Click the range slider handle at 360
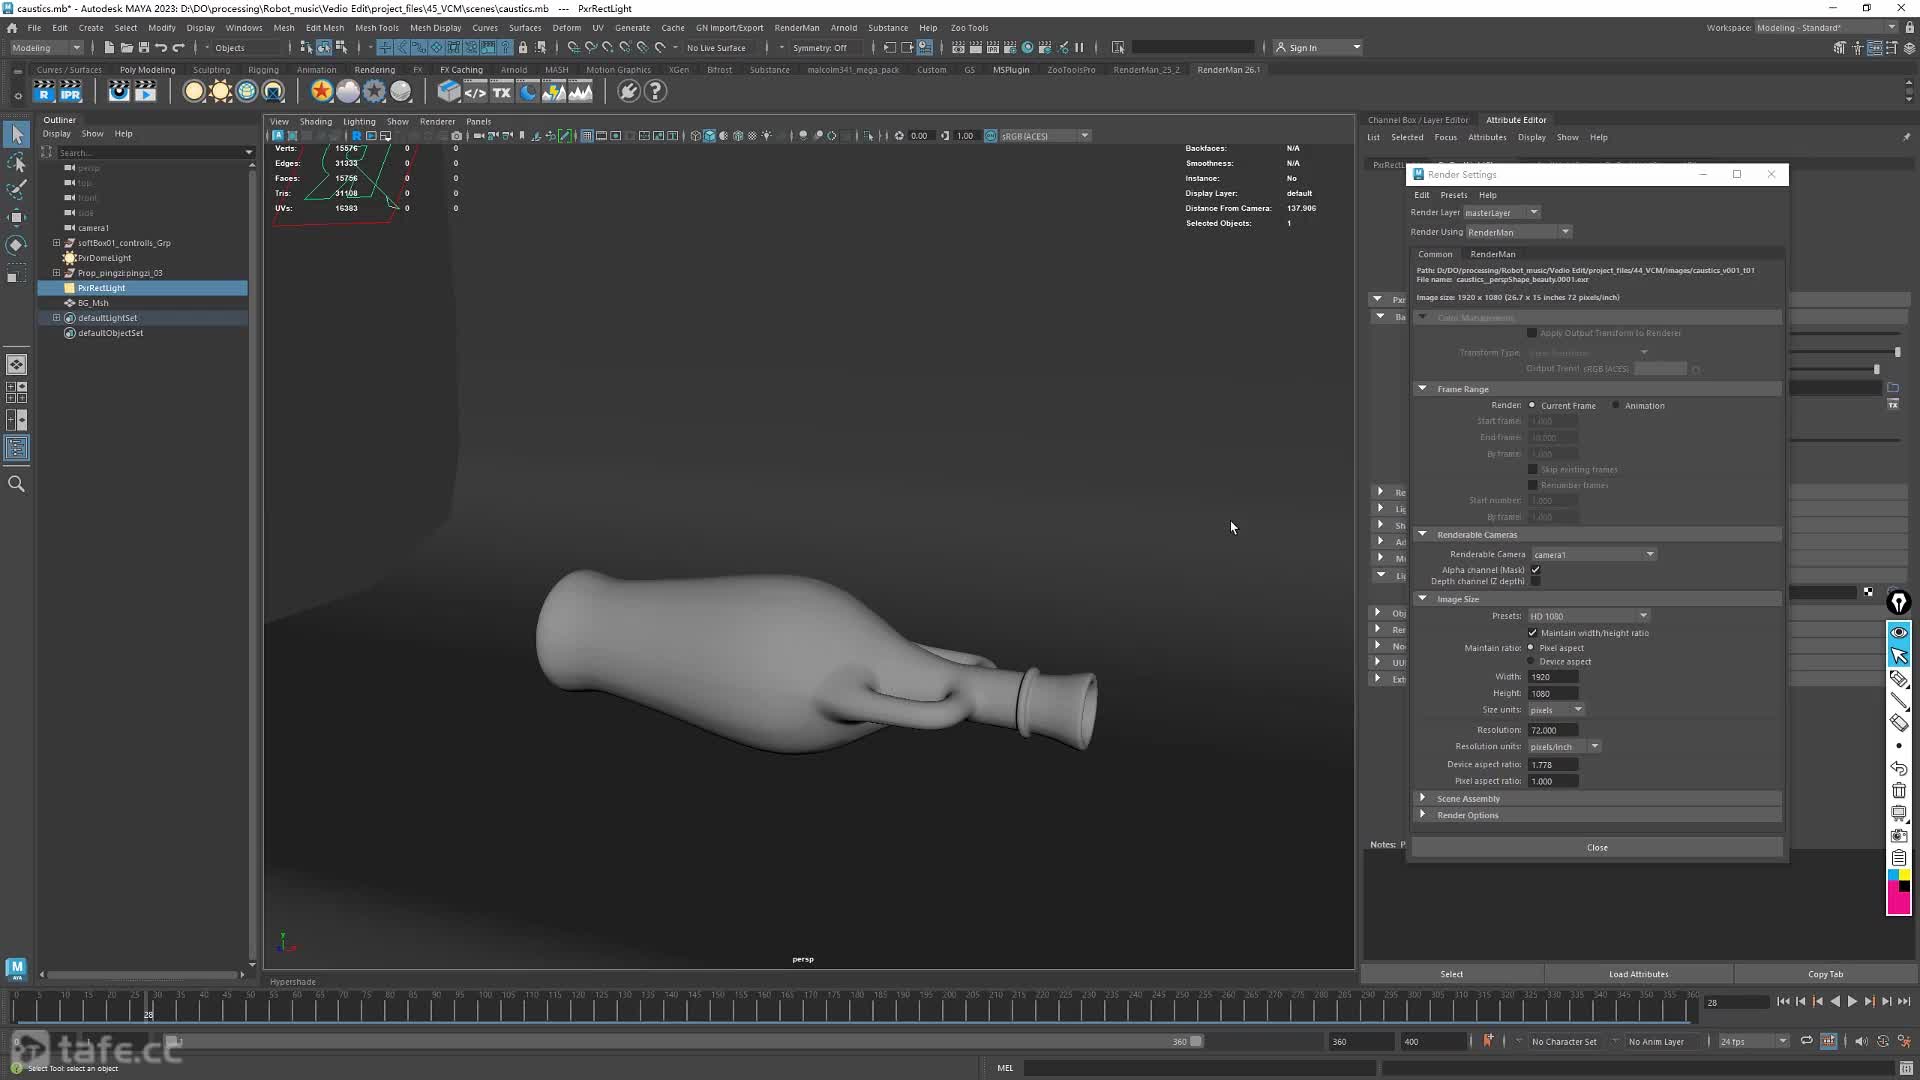Image resolution: width=1920 pixels, height=1080 pixels. [x=1196, y=1042]
